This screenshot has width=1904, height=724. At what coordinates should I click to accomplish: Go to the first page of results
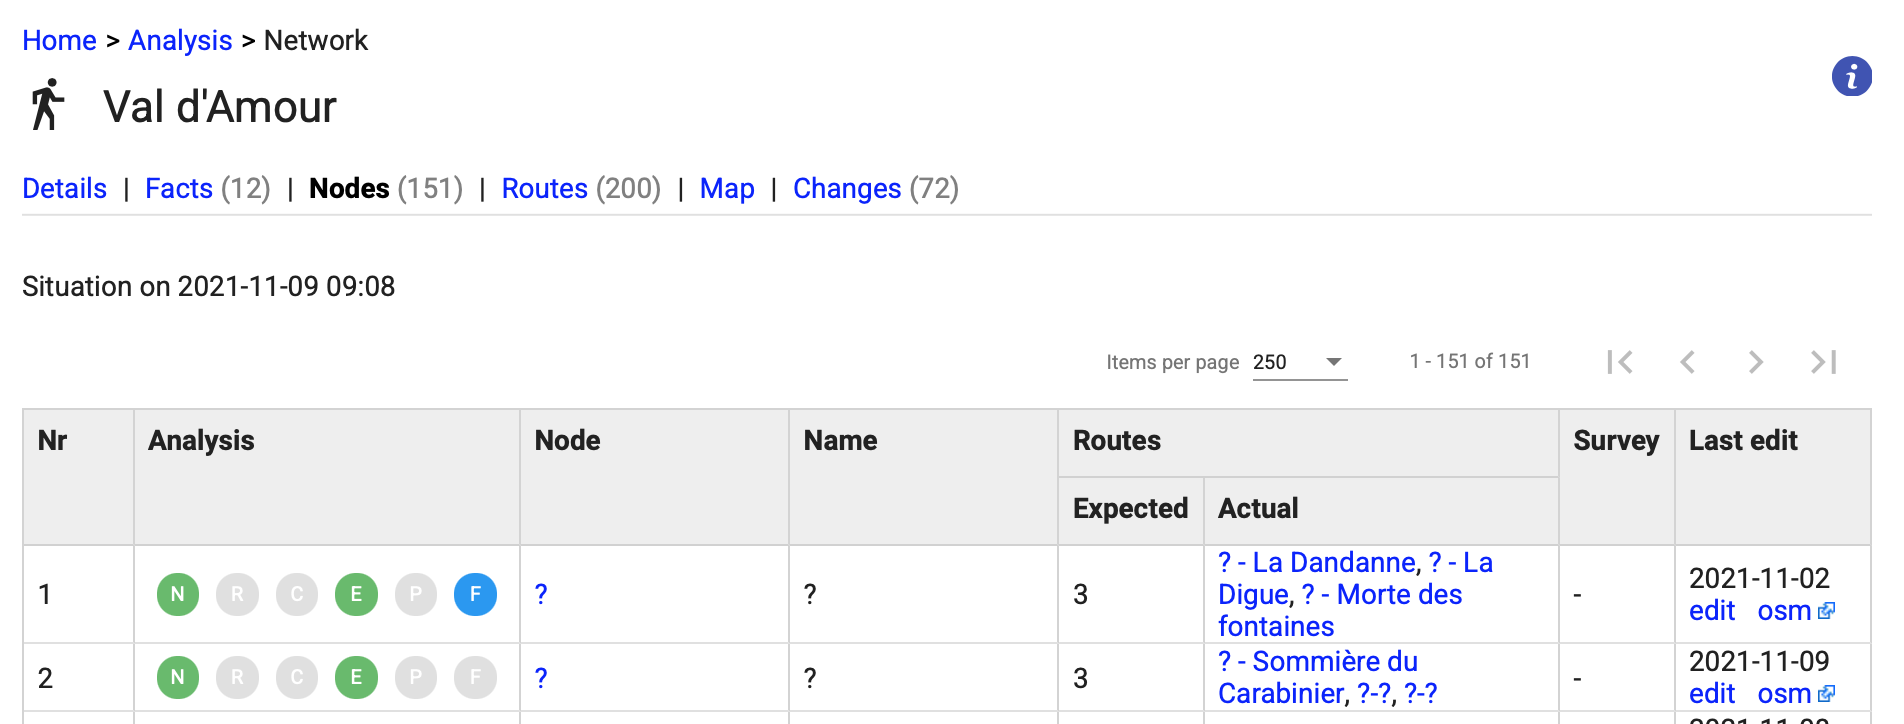pyautogui.click(x=1620, y=362)
